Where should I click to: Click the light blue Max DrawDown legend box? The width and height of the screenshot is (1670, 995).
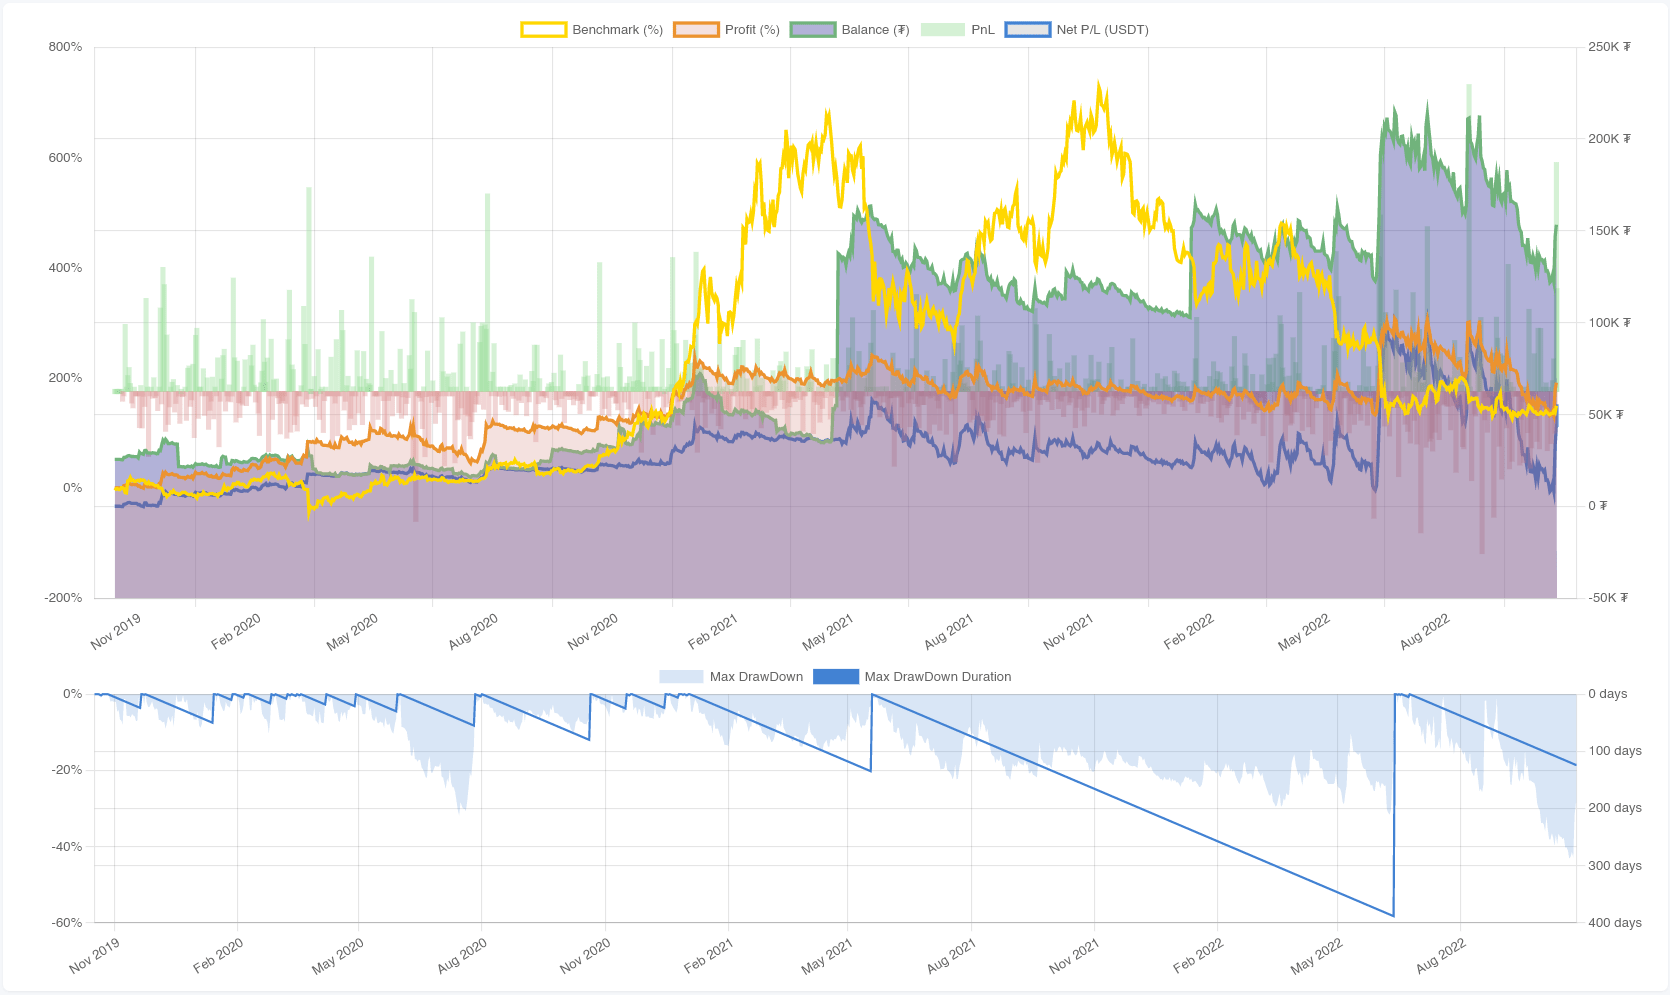(x=682, y=677)
